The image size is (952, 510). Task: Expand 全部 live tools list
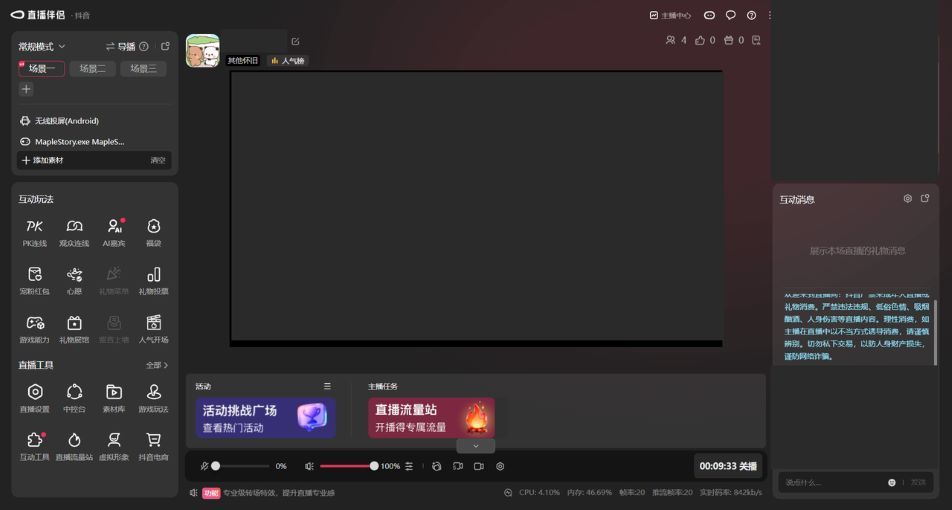click(157, 365)
